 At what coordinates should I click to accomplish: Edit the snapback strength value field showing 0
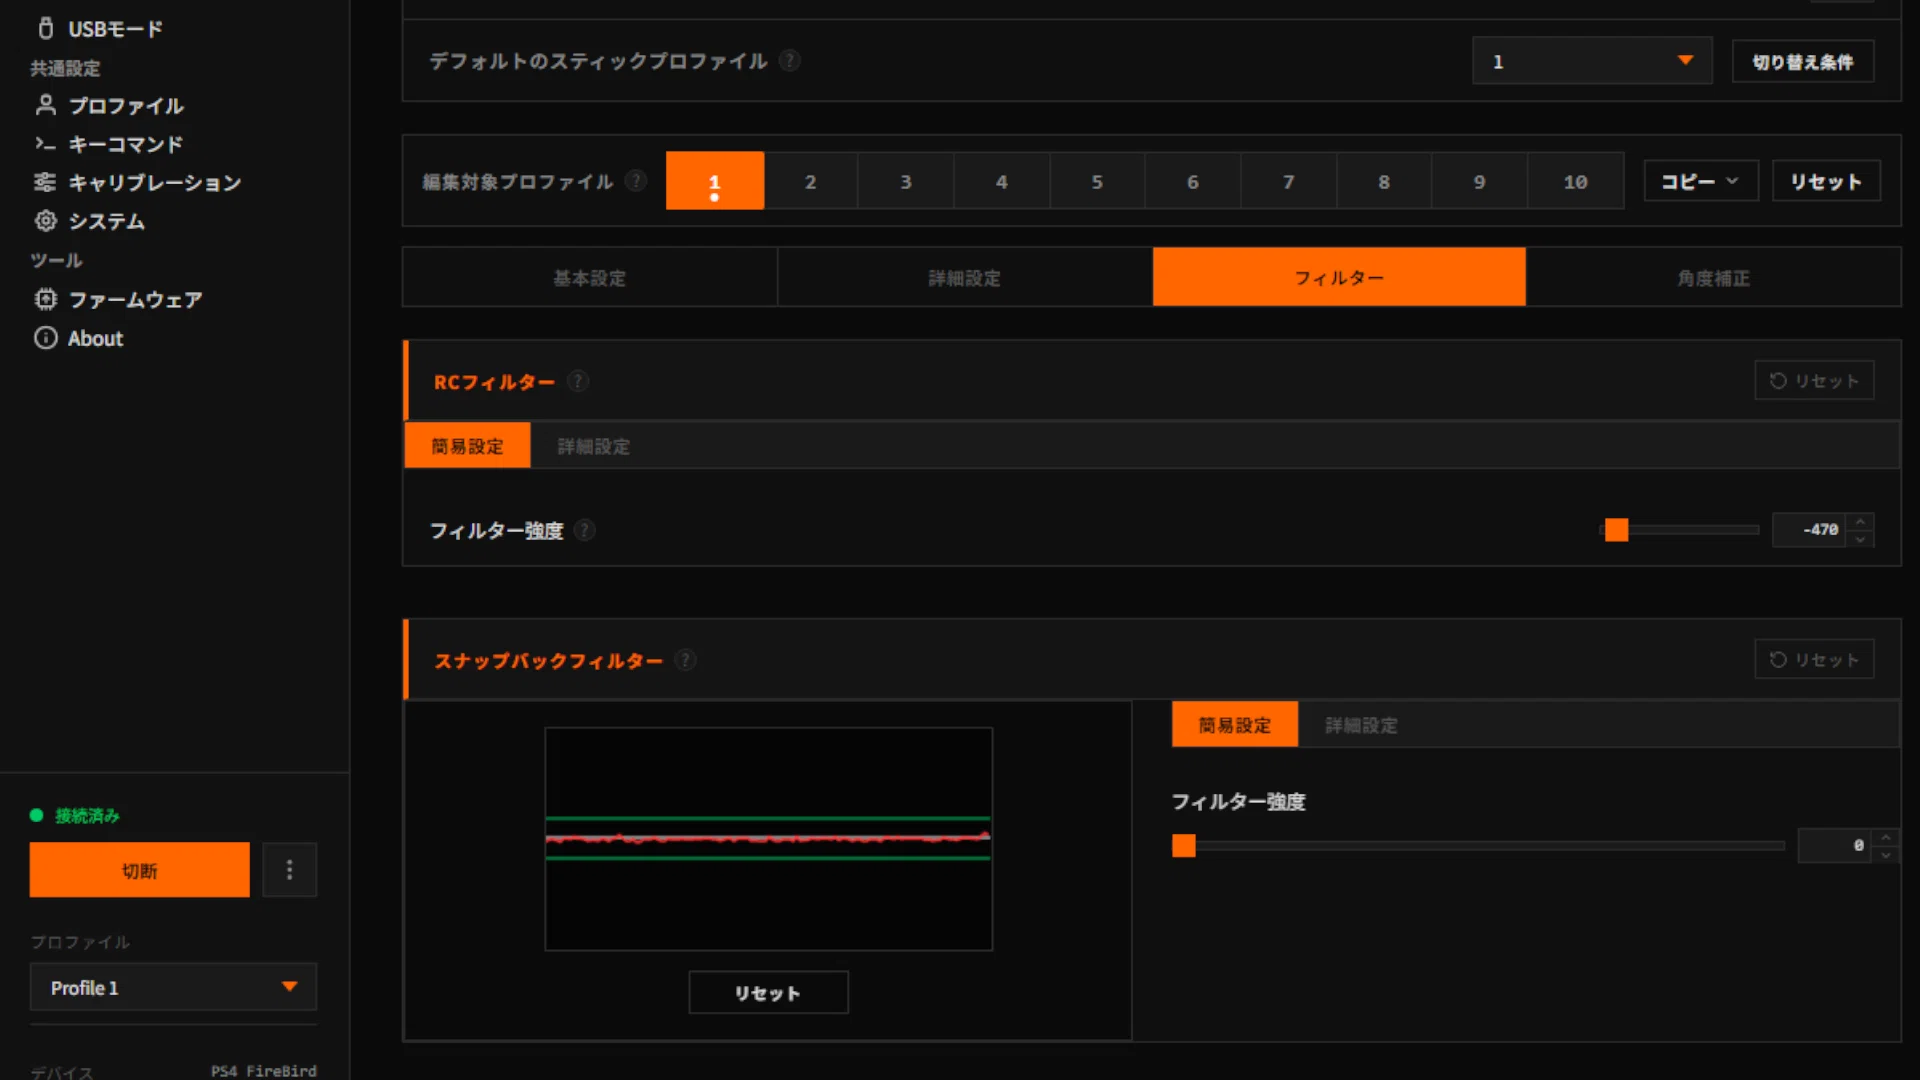(1835, 845)
